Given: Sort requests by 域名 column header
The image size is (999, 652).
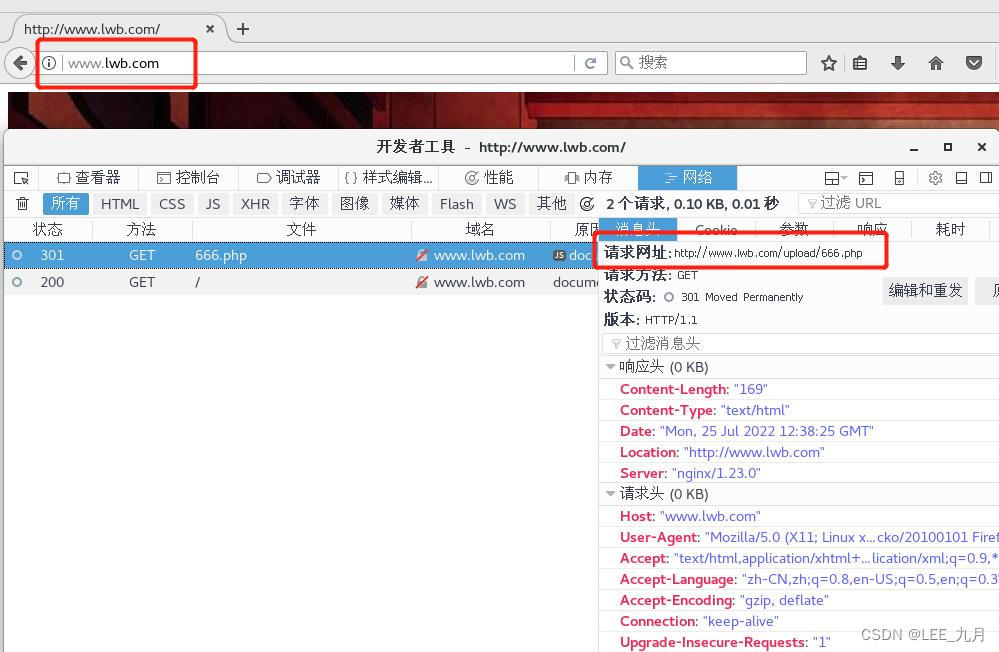Looking at the screenshot, I should point(480,229).
